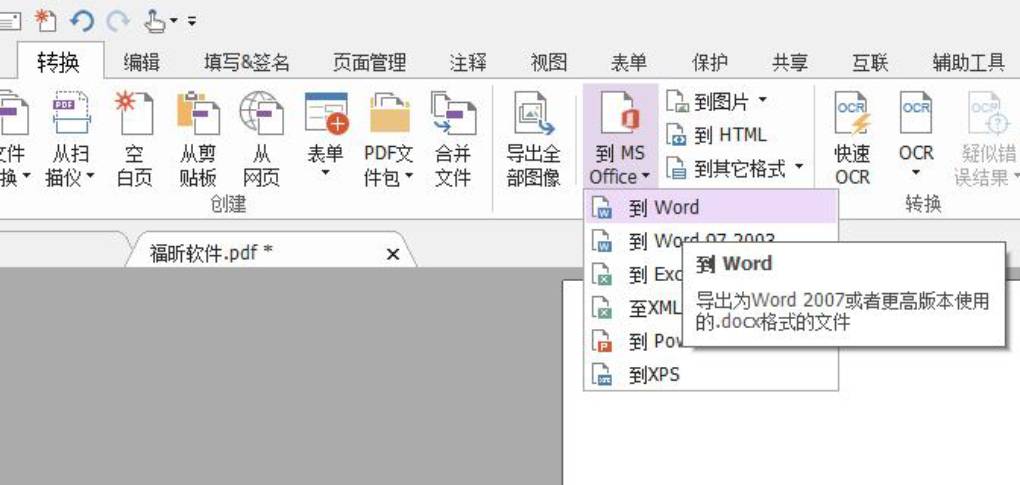This screenshot has height=485, width=1020.
Task: Click the PDF文件包 portfolio icon
Action: coord(389,113)
